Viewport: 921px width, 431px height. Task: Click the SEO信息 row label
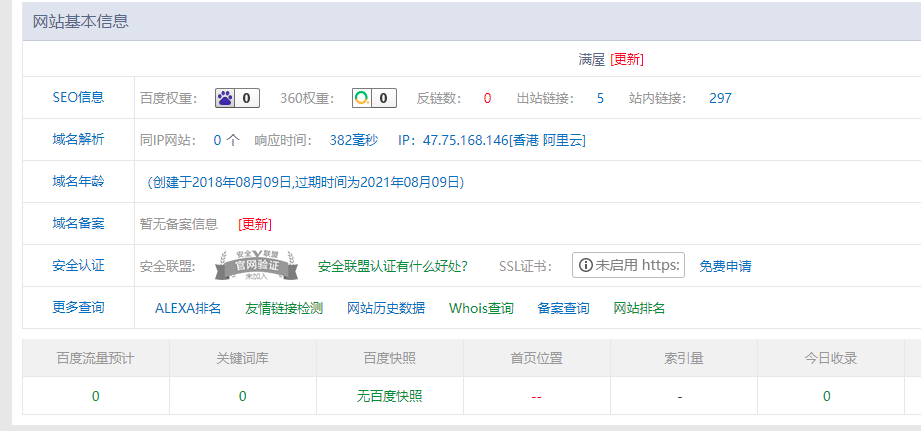coord(78,97)
